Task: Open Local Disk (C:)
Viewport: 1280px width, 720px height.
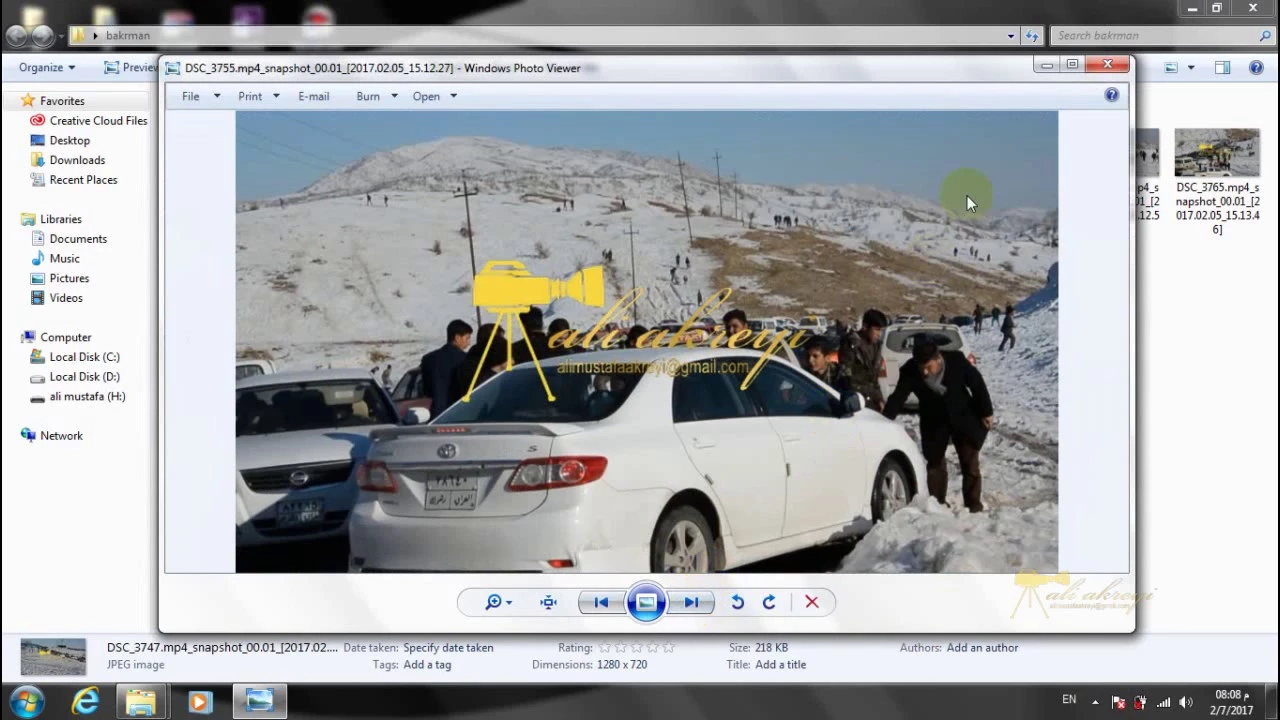Action: coord(84,357)
